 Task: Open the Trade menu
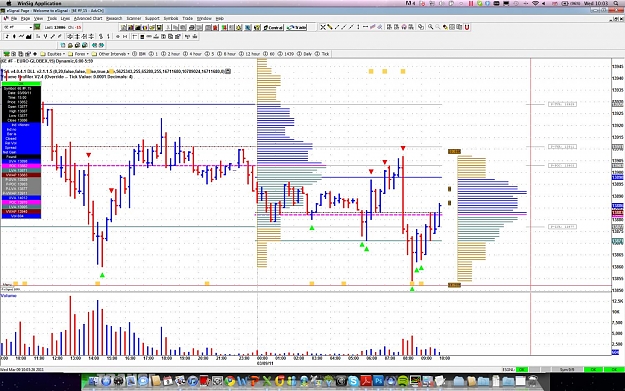(187, 18)
